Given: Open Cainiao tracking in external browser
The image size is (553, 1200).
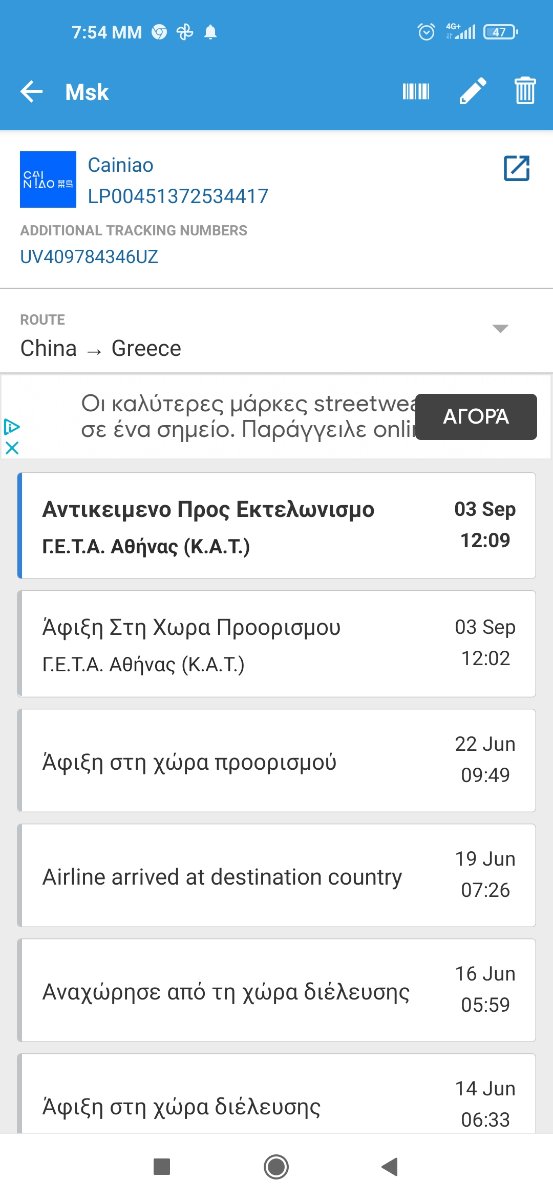Looking at the screenshot, I should 516,168.
